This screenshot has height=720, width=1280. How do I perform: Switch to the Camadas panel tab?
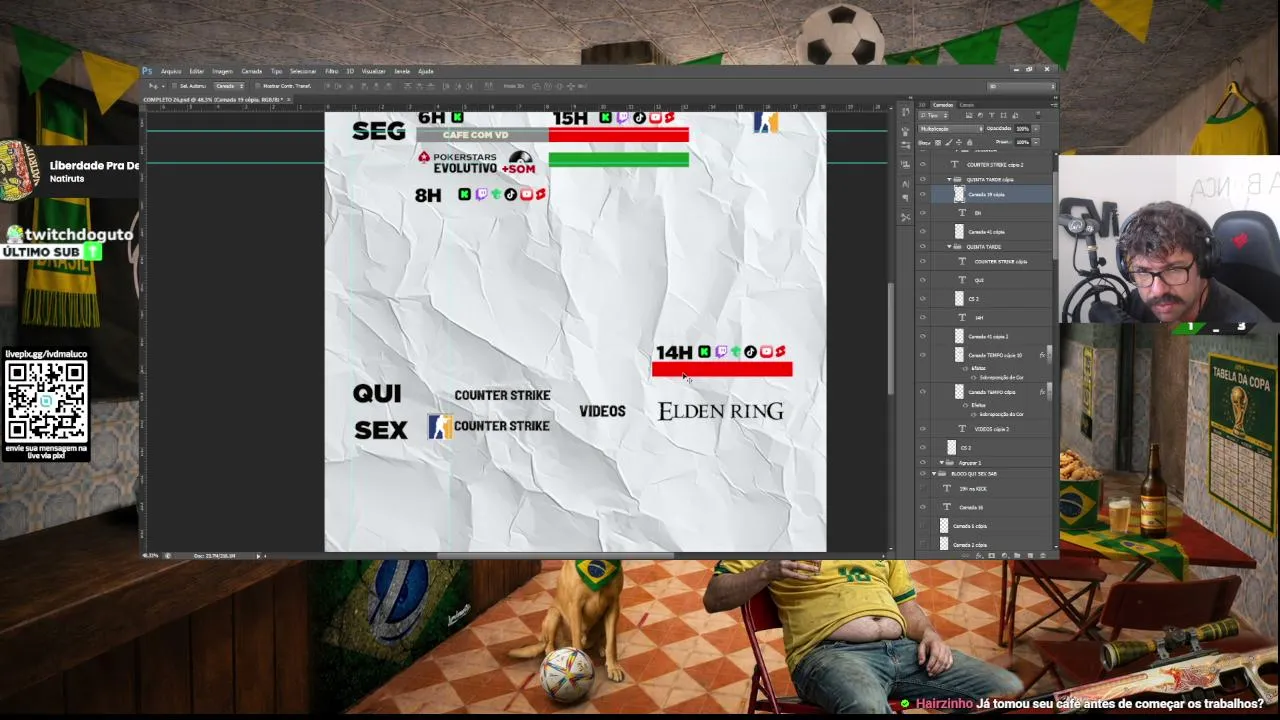943,104
